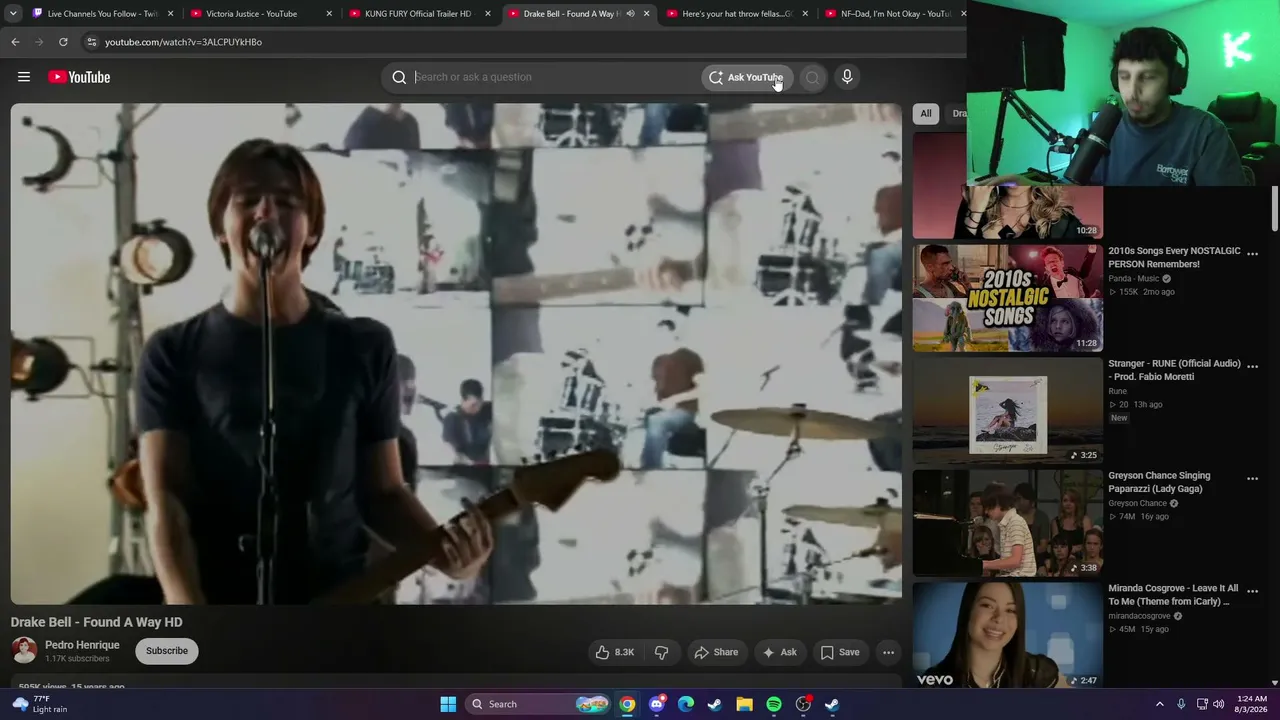Go back to the previous page

coord(15,42)
